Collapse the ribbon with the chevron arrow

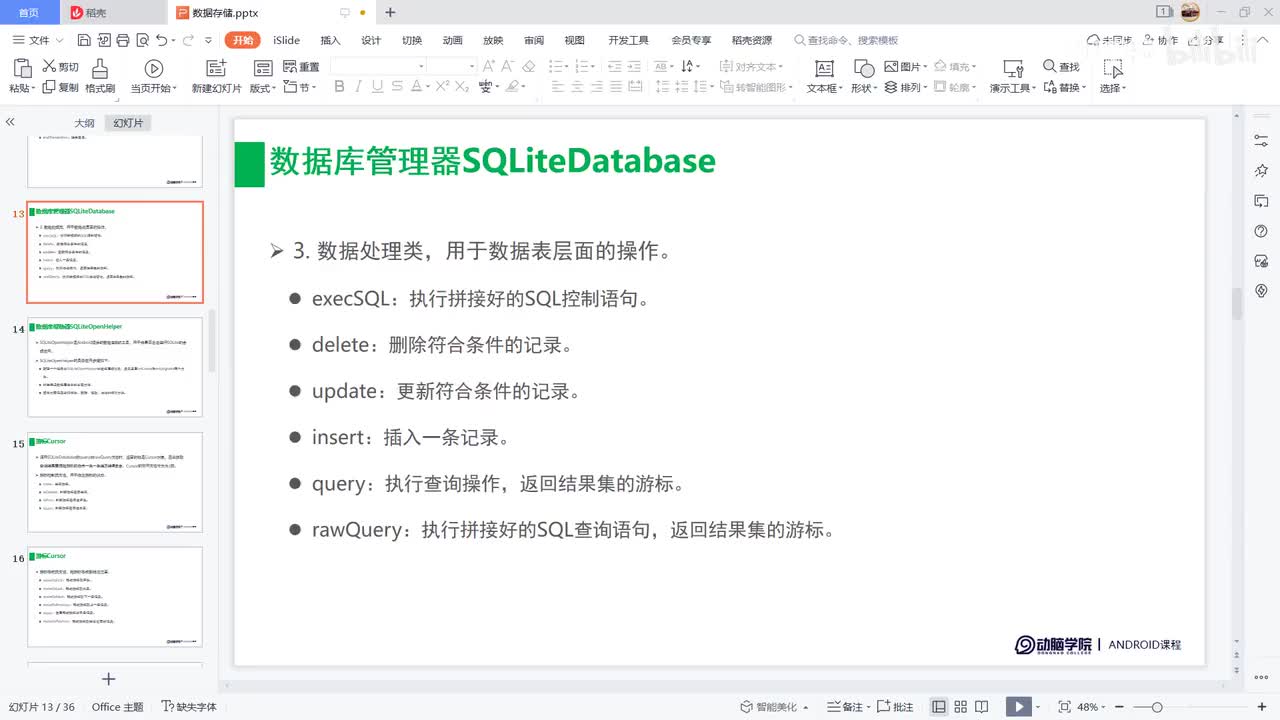pos(1263,40)
